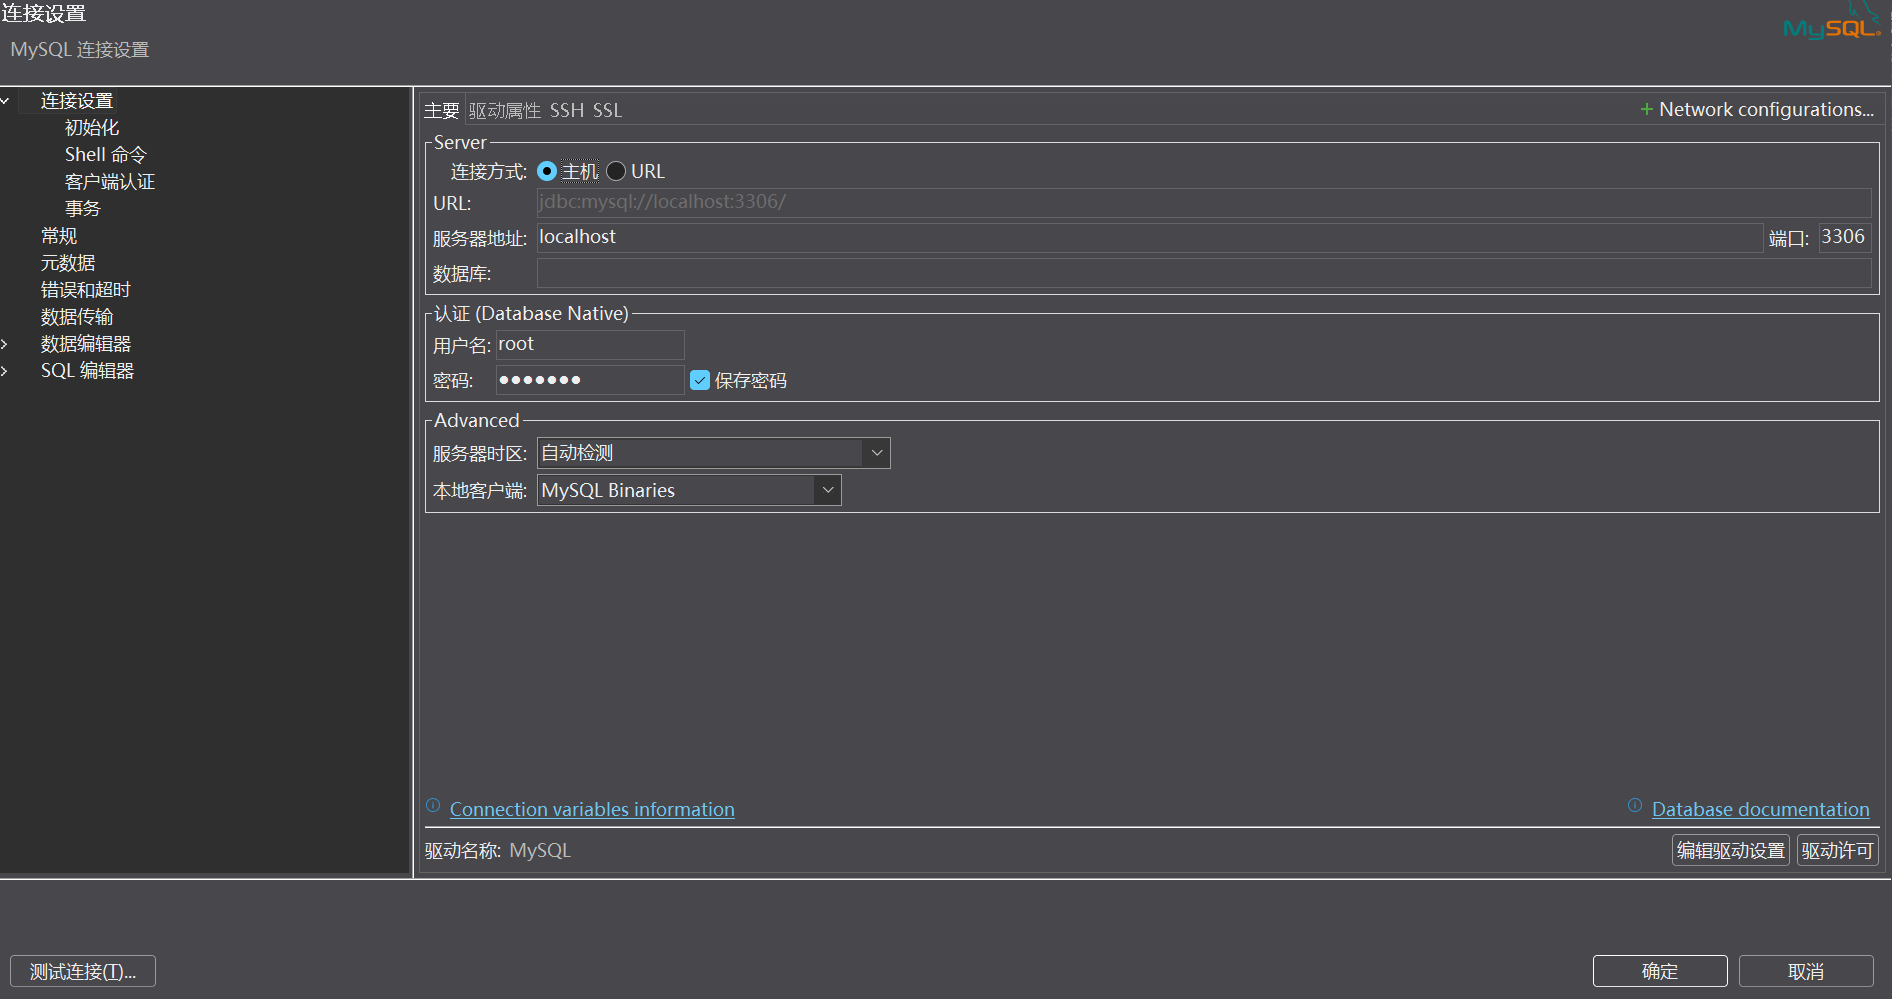Select 客户端认证 in the tree
Image resolution: width=1892 pixels, height=999 pixels.
pos(110,182)
